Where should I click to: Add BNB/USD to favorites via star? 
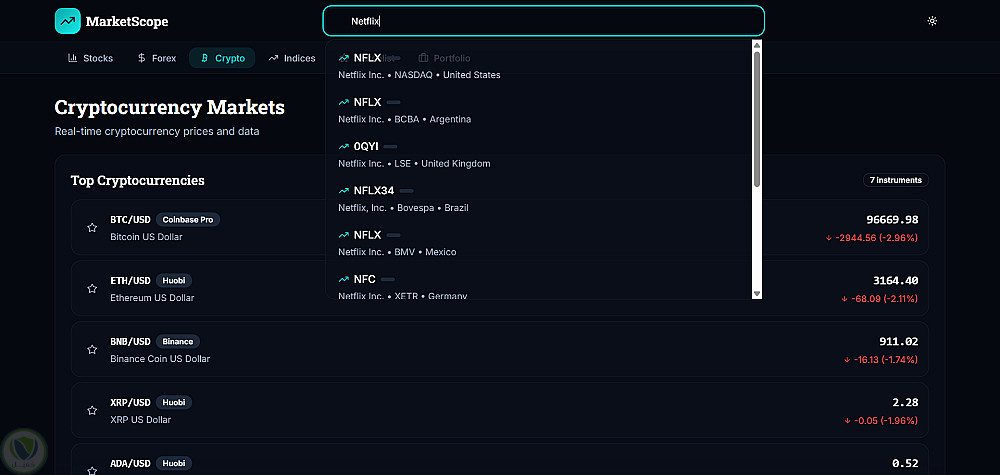[x=92, y=350]
